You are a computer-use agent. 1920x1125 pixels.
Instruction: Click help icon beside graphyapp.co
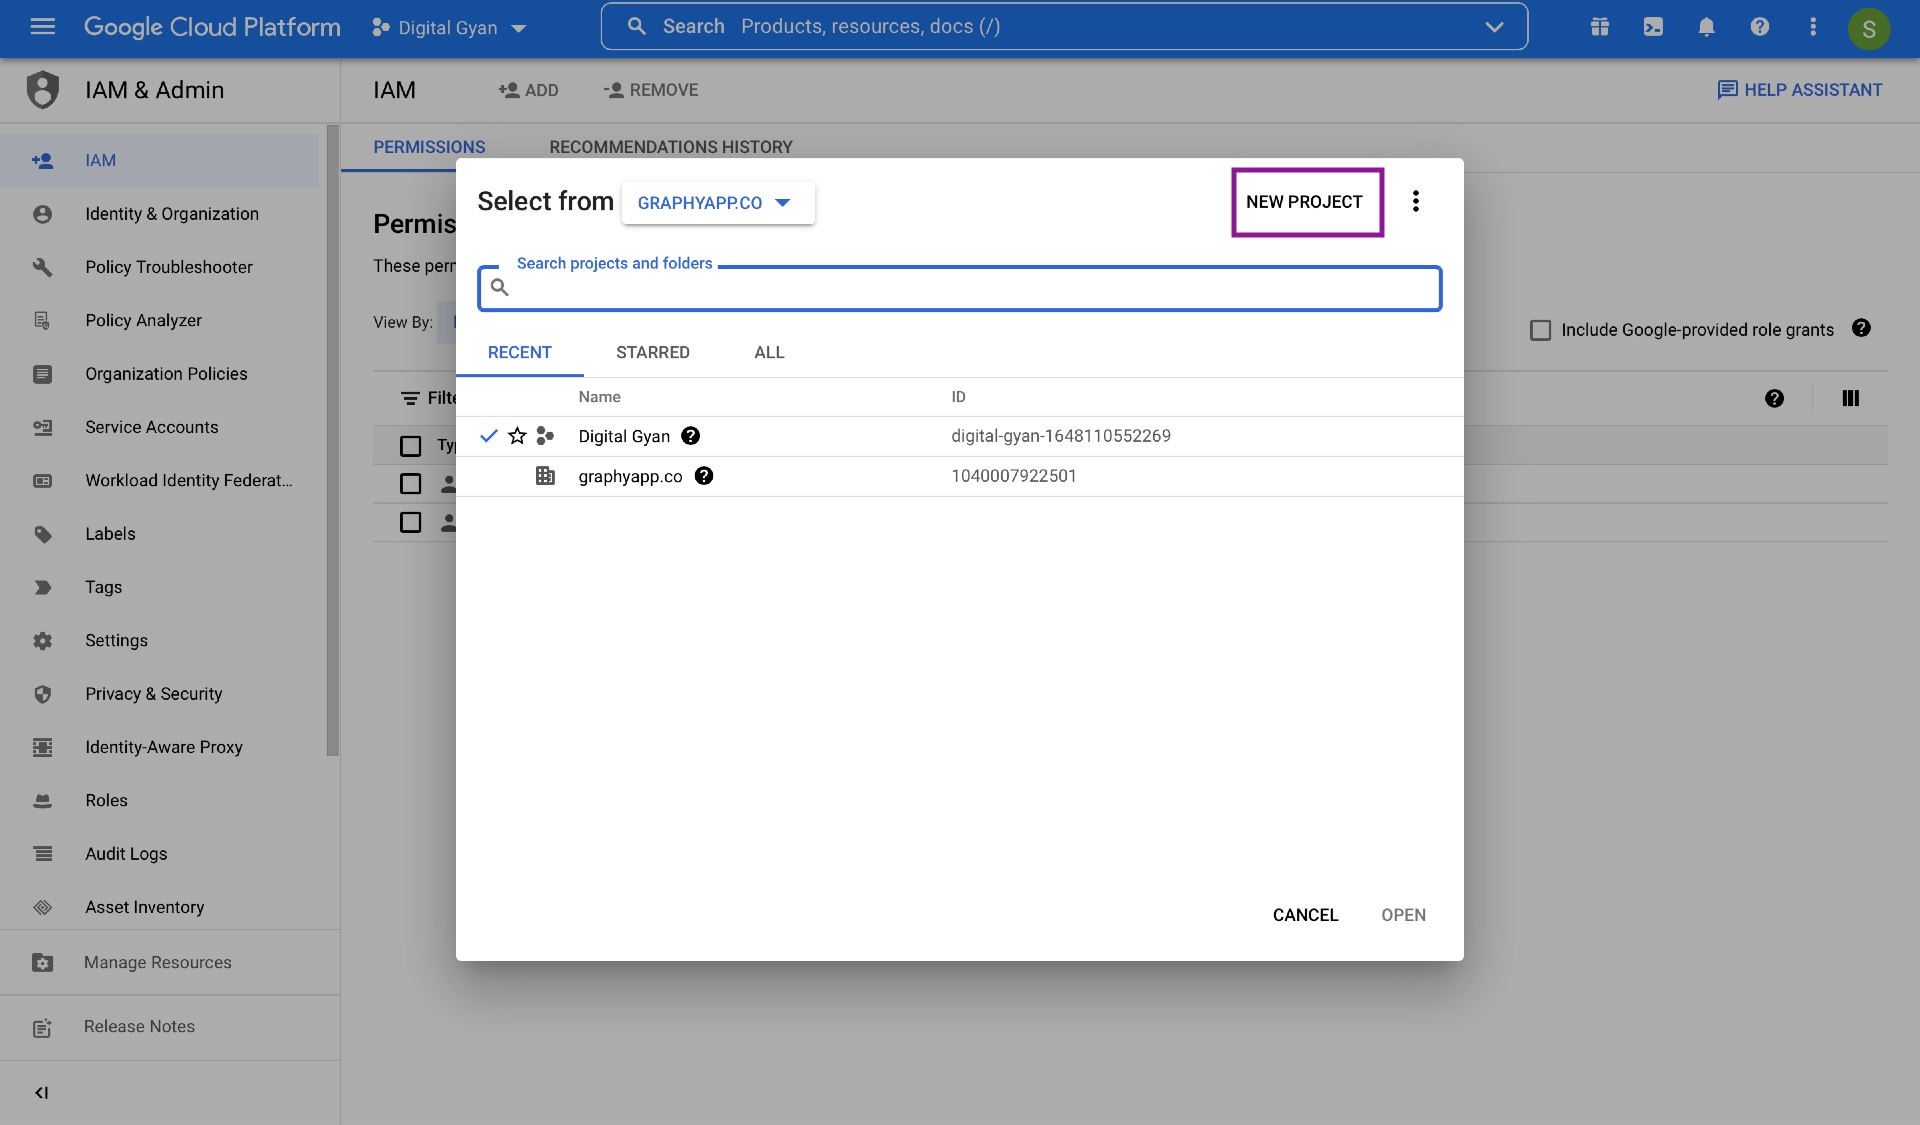704,476
